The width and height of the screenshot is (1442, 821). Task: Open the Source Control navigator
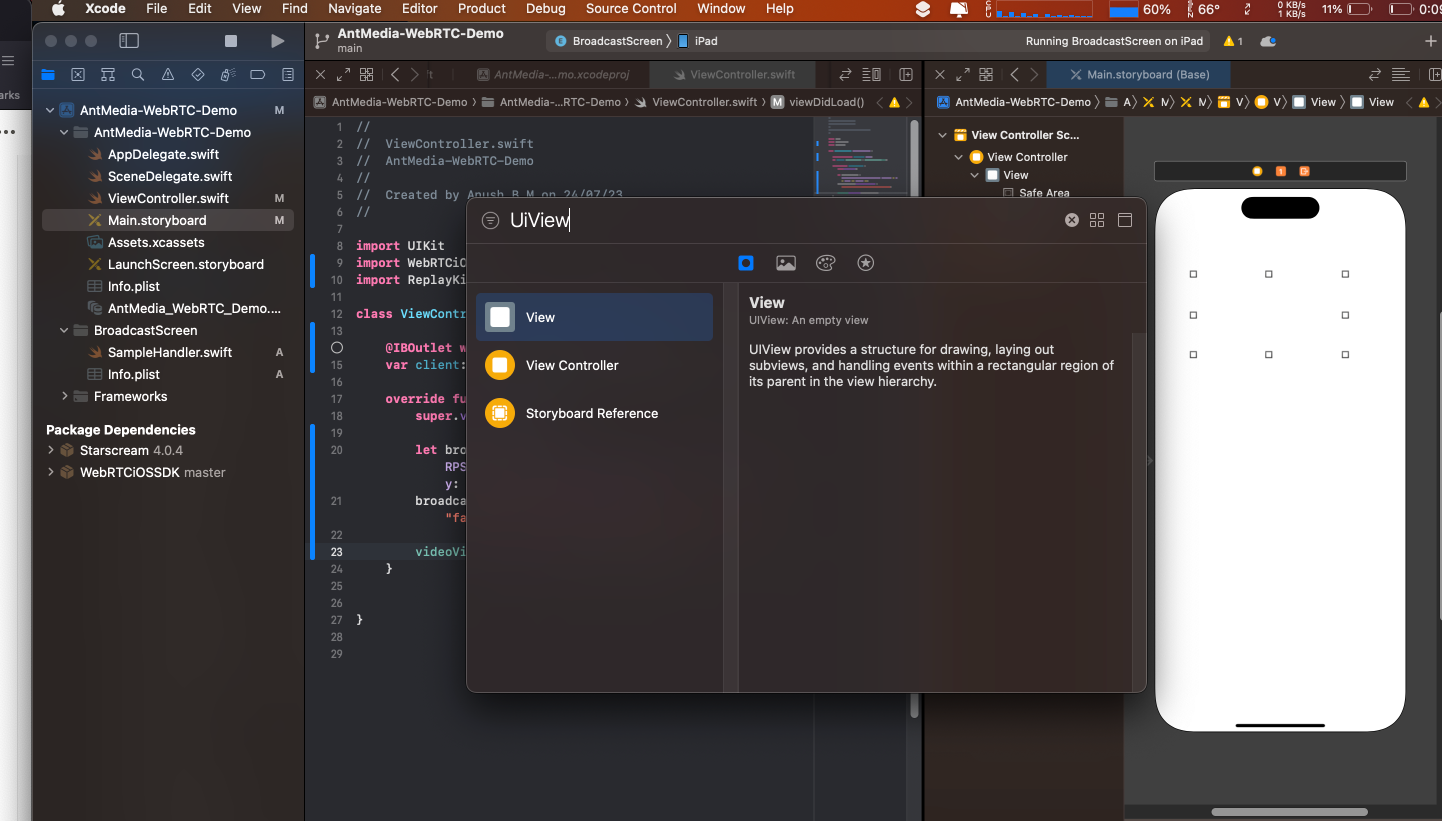click(x=78, y=75)
